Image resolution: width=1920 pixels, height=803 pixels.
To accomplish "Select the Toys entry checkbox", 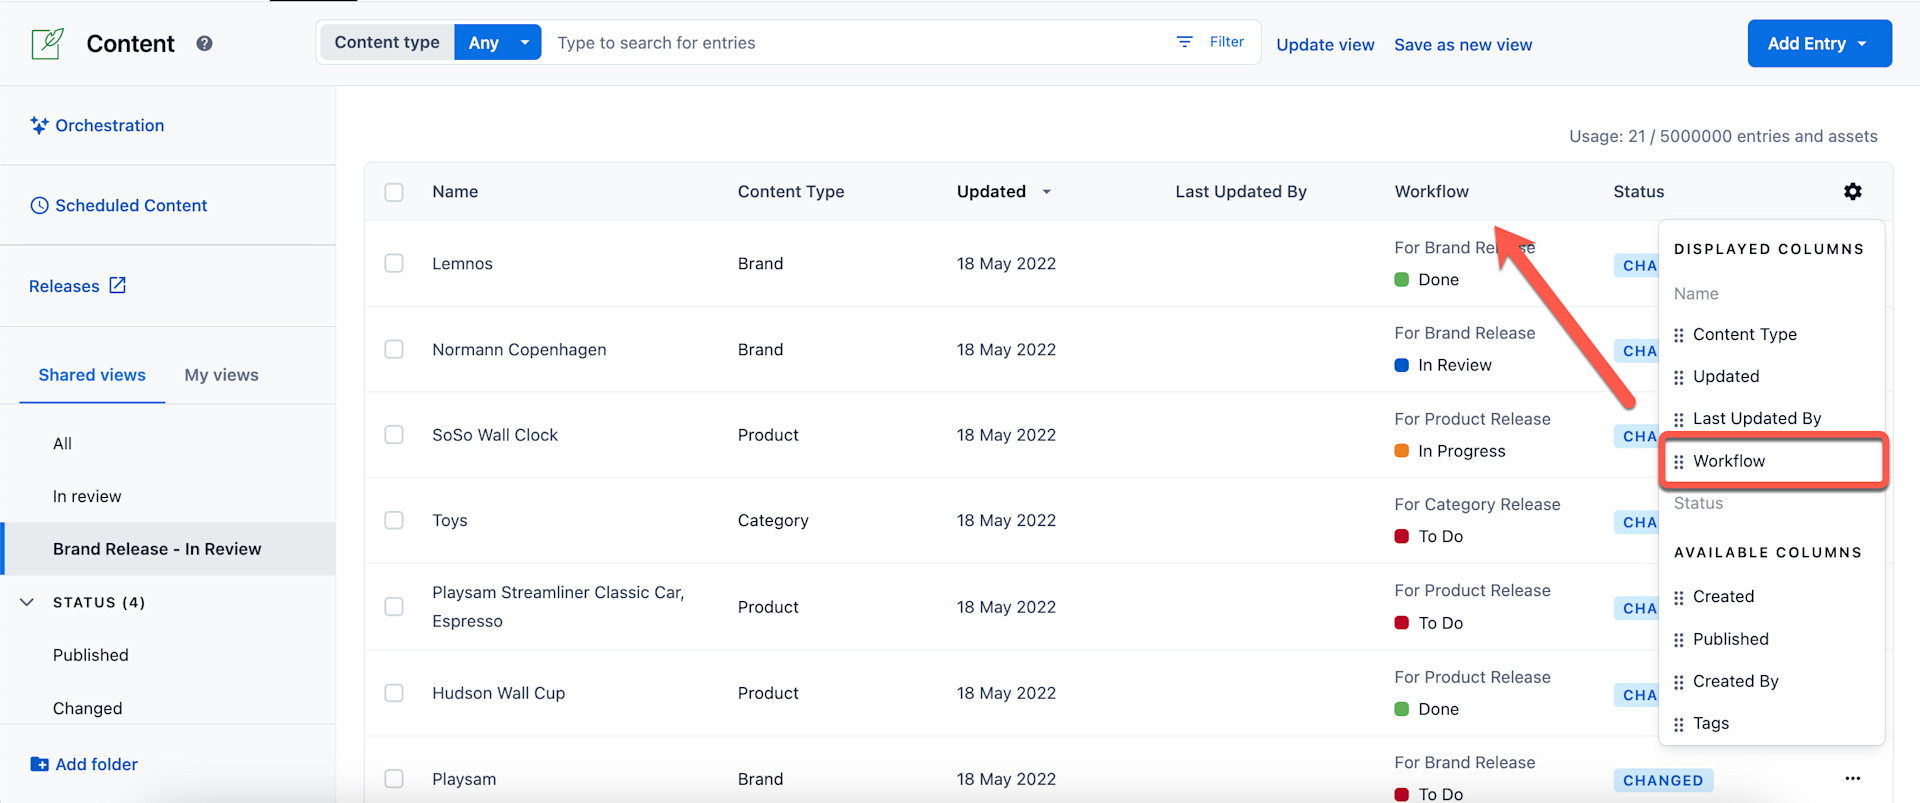I will click(x=394, y=520).
